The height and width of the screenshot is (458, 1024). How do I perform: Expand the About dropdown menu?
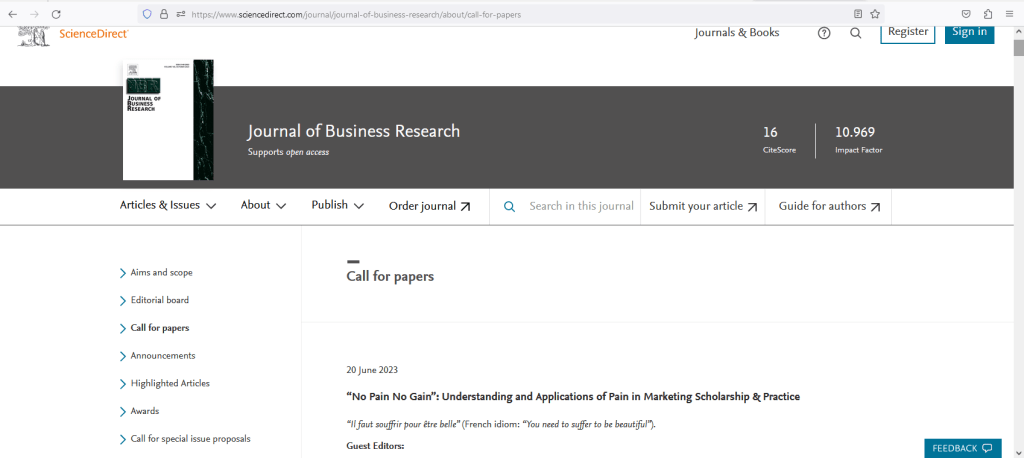[x=263, y=206]
